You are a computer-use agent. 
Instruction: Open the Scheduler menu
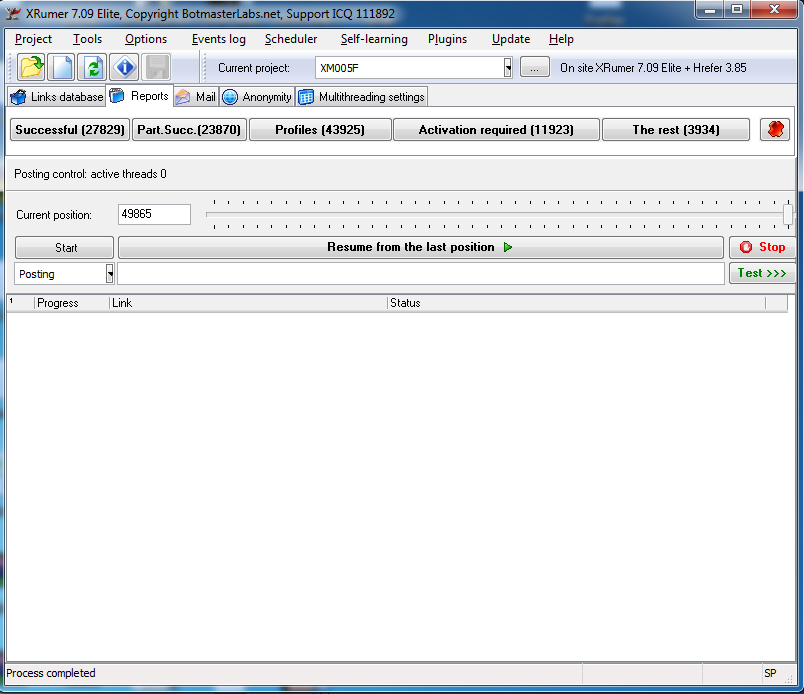coord(291,39)
